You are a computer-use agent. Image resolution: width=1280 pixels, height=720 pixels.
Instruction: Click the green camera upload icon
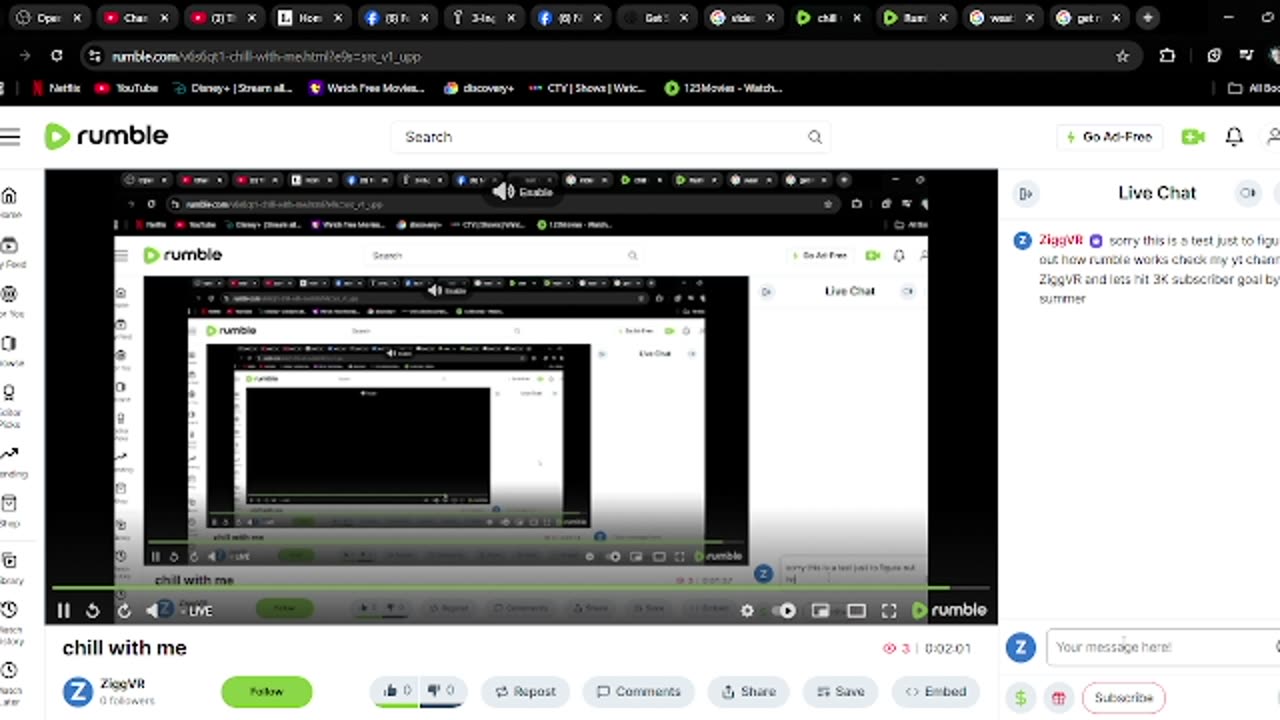1193,137
